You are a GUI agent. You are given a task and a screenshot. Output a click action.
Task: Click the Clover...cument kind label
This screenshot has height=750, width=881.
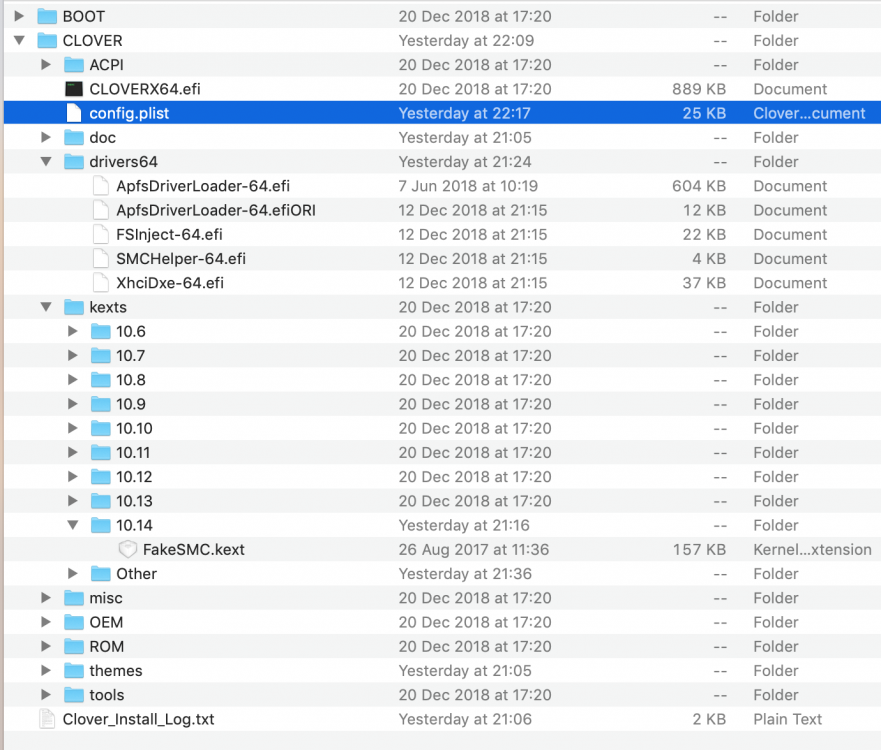(x=809, y=113)
